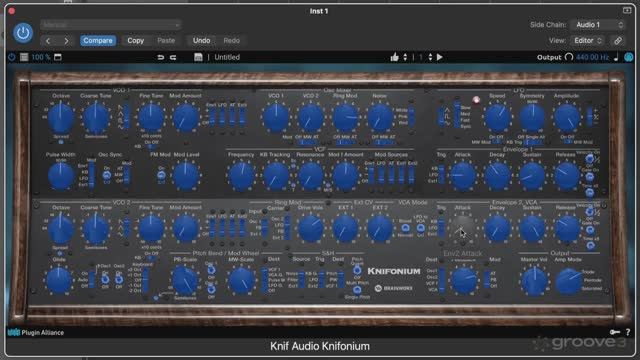Click the Untitled preset name

[x=227, y=57]
